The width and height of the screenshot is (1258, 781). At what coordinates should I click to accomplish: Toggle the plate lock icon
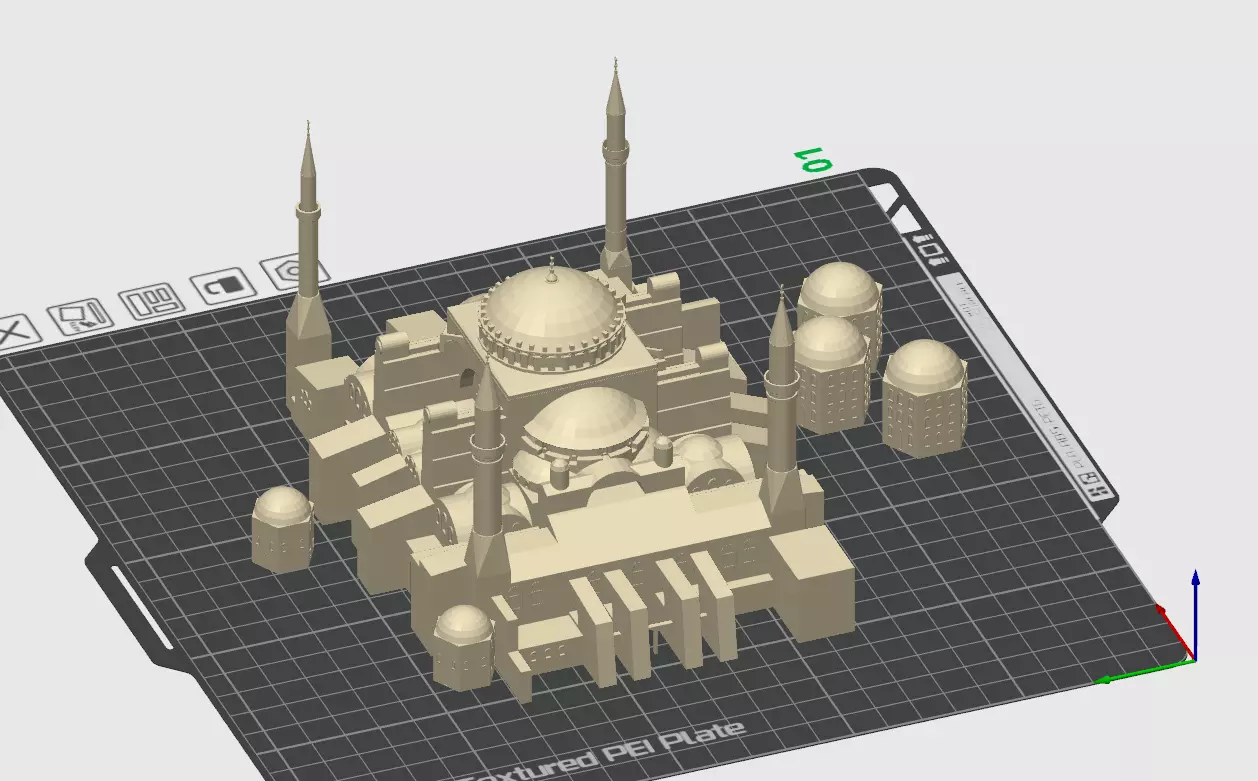click(224, 285)
